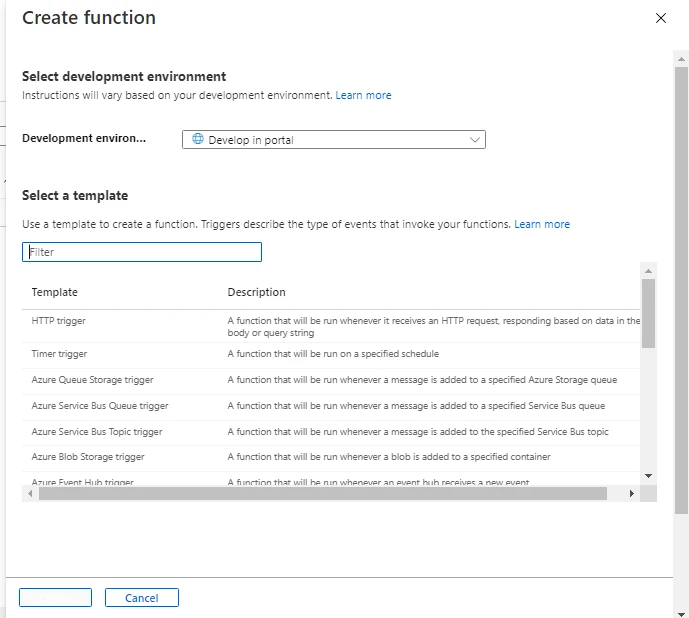Click the template list scroll up arrow
689x618 pixels.
tap(648, 271)
